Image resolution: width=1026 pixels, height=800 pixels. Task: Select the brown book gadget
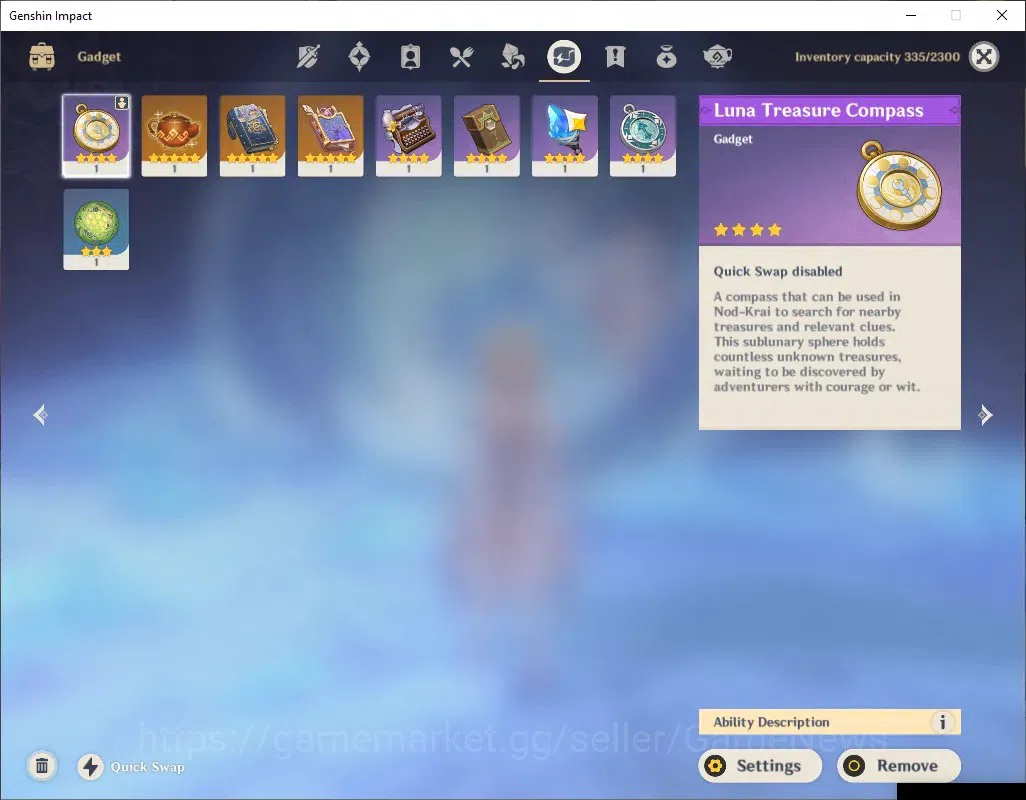(x=486, y=136)
